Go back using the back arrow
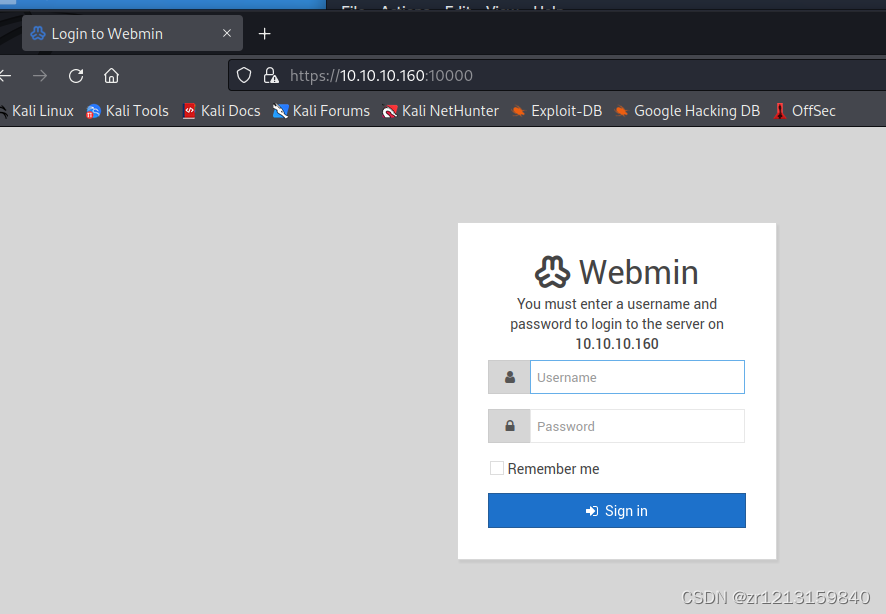Viewport: 886px width, 614px height. click(x=5, y=76)
